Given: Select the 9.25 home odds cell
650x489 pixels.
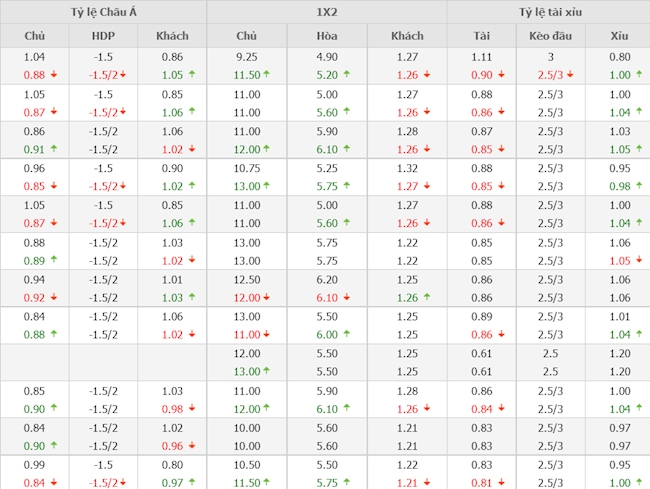Looking at the screenshot, I should pos(247,57).
